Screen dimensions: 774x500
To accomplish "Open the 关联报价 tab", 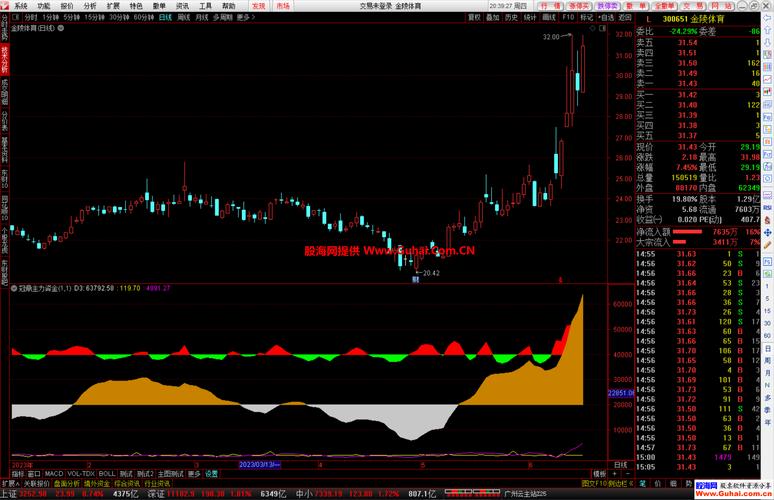I will point(37,484).
